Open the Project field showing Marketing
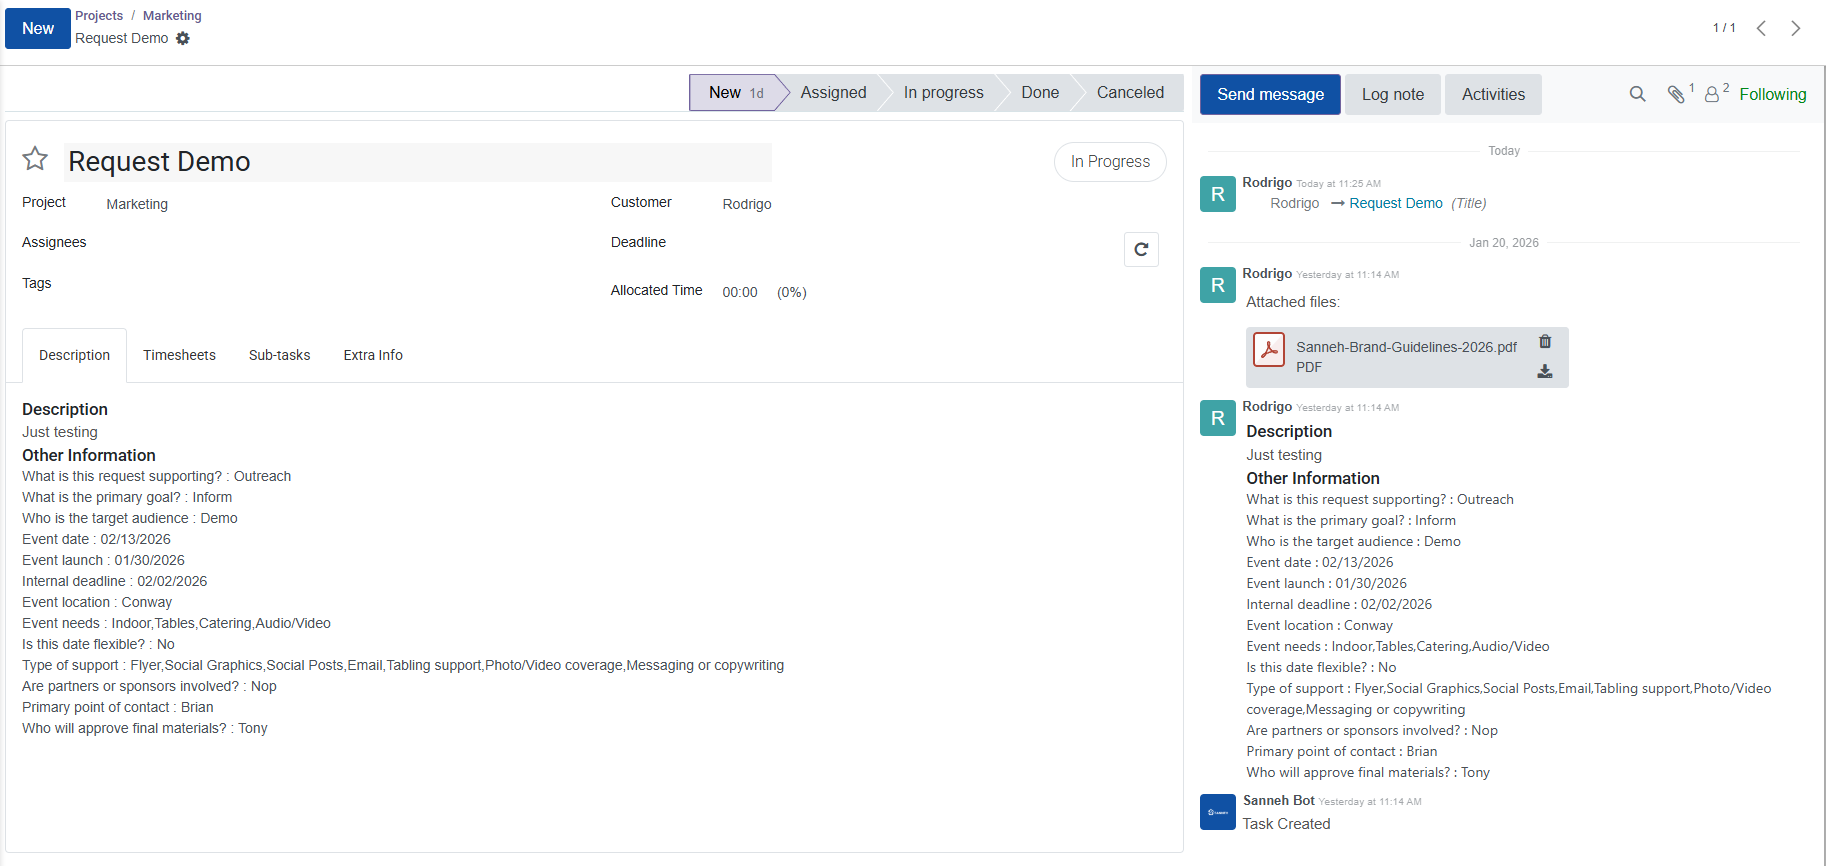Image resolution: width=1826 pixels, height=866 pixels. [137, 204]
